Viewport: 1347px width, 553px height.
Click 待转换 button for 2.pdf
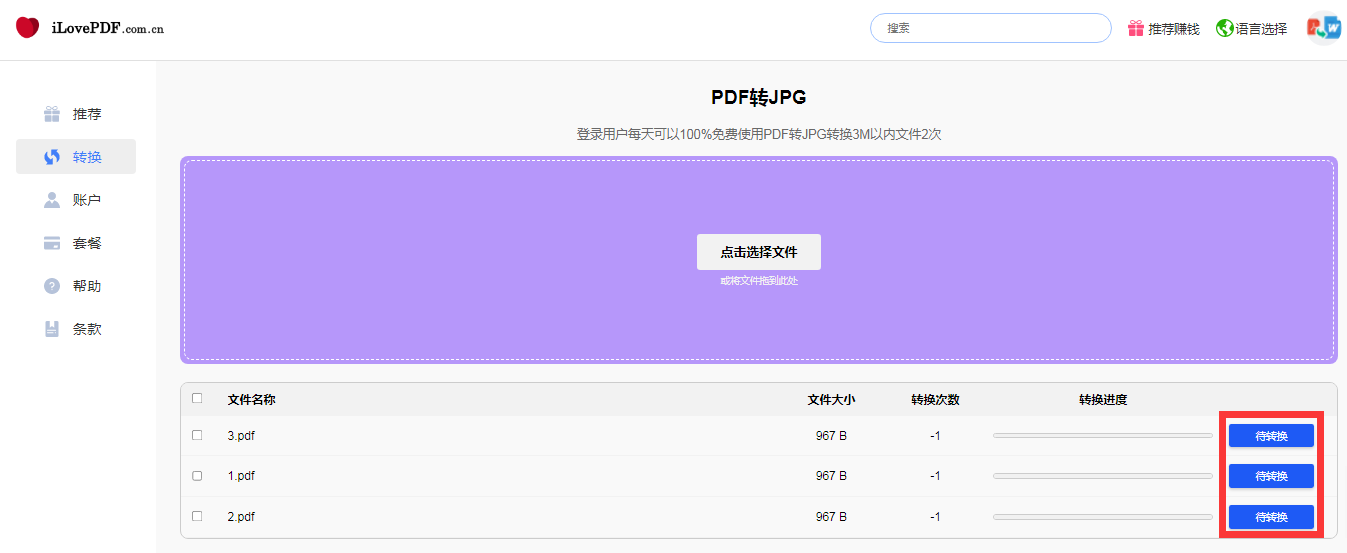(x=1271, y=517)
